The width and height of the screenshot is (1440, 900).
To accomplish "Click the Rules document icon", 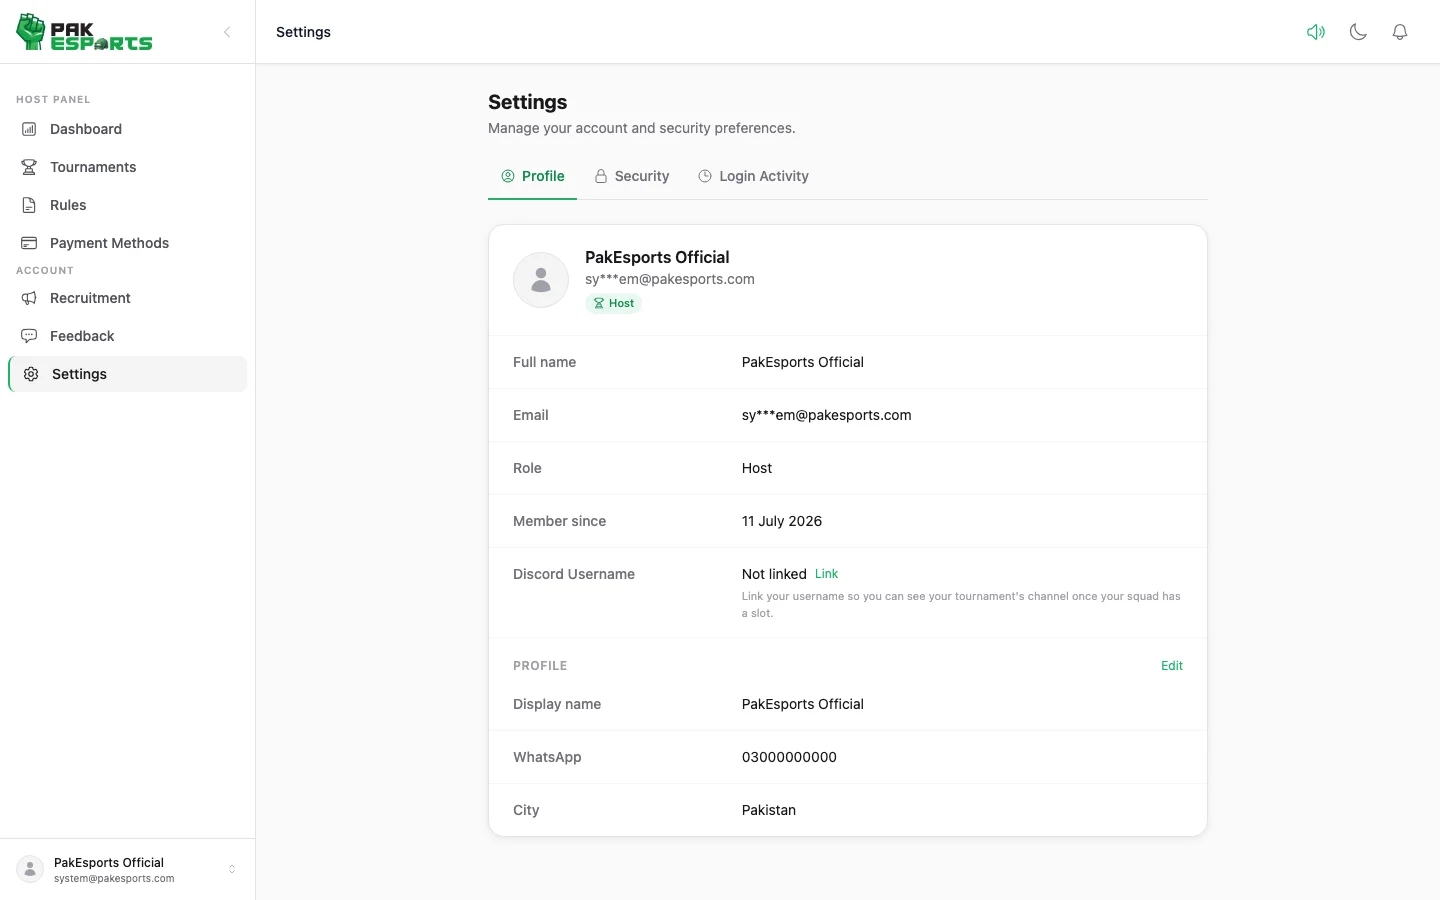I will (x=29, y=205).
